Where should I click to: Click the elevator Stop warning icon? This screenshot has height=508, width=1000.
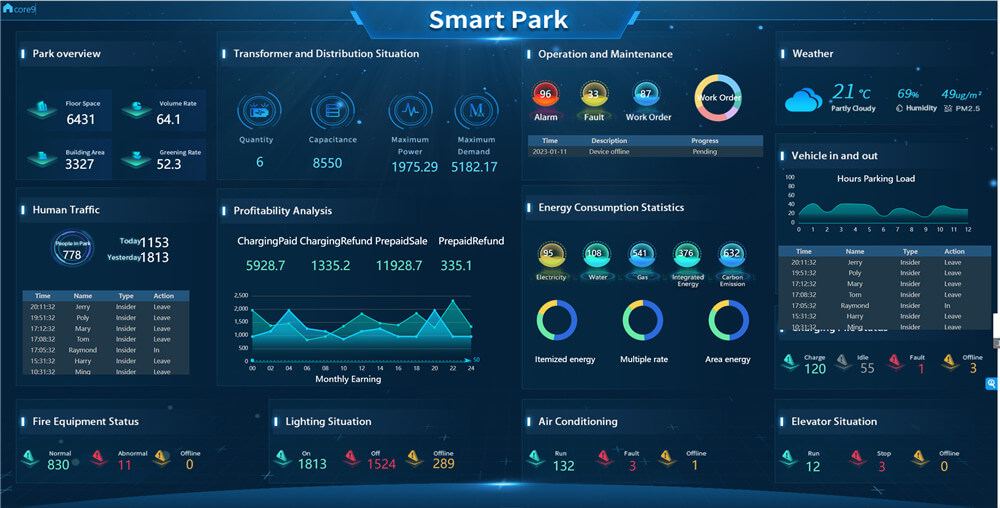[x=857, y=458]
